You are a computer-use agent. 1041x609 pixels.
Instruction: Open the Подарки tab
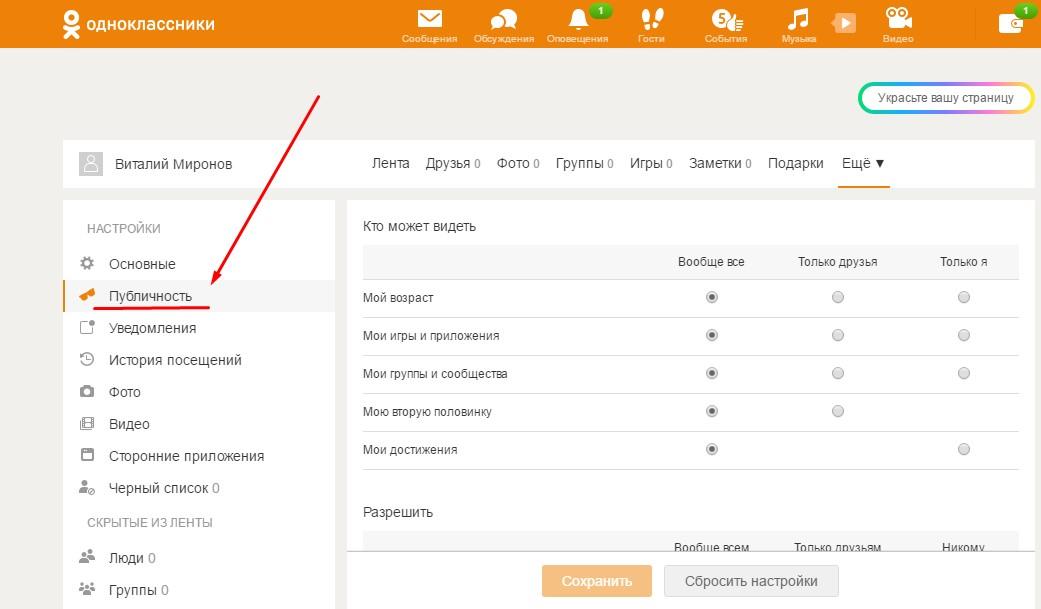(x=795, y=163)
